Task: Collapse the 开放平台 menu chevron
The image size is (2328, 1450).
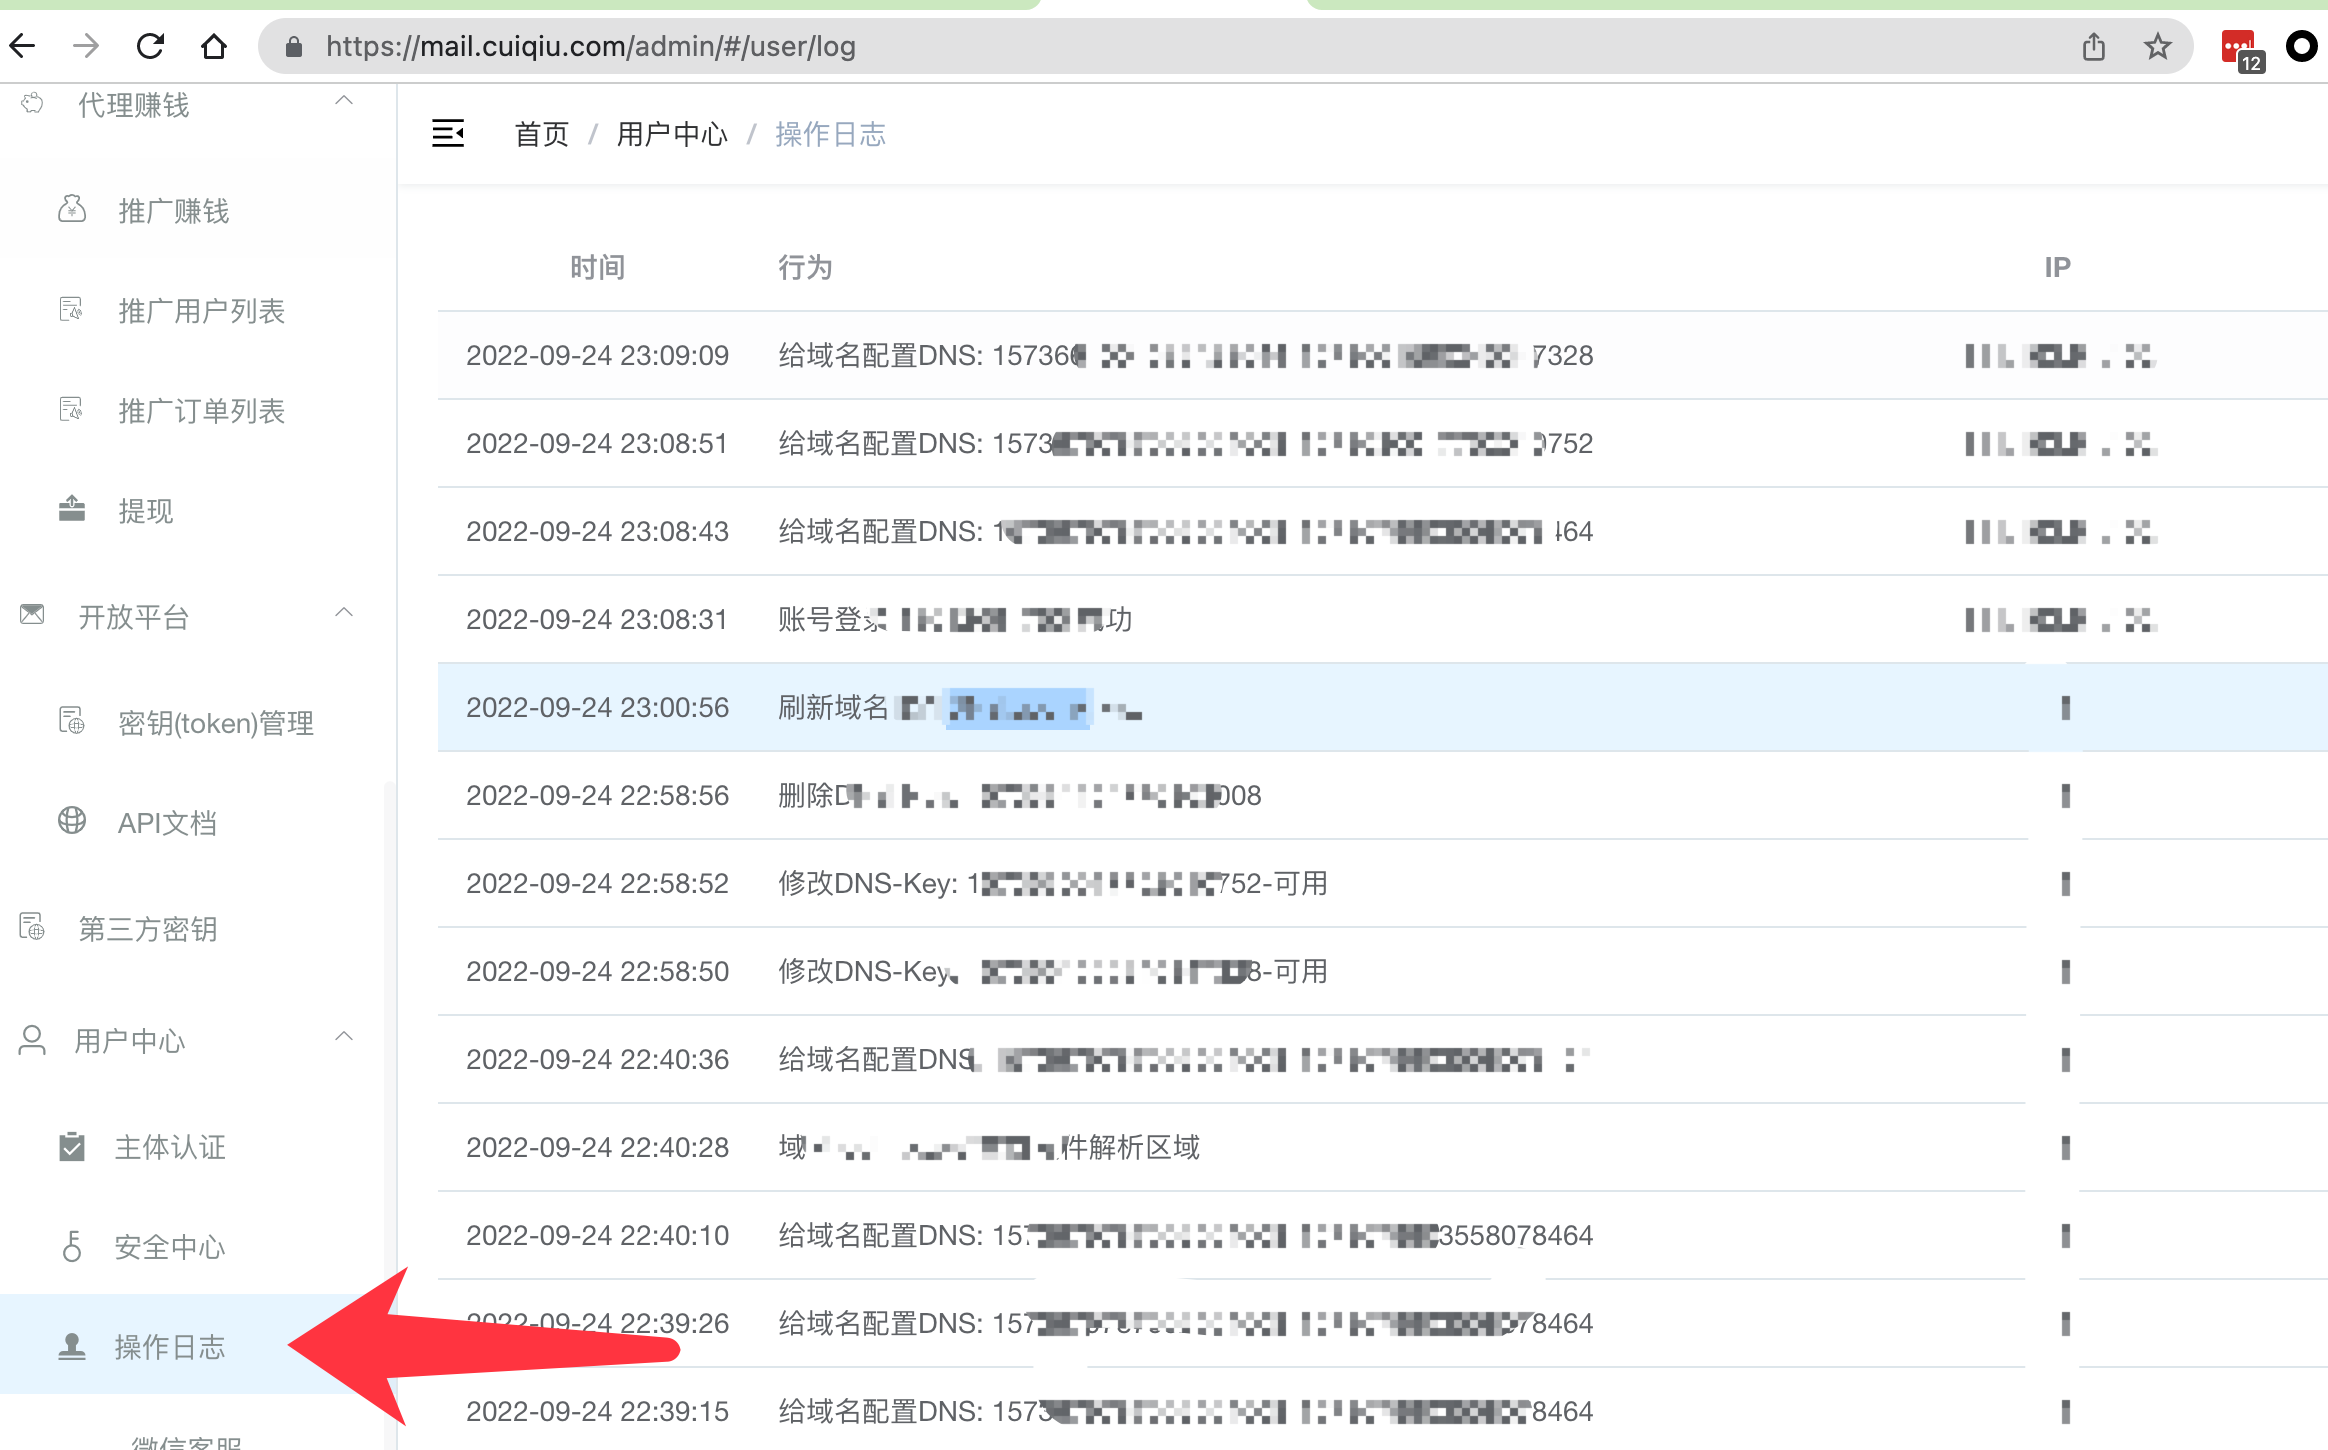Action: point(344,613)
